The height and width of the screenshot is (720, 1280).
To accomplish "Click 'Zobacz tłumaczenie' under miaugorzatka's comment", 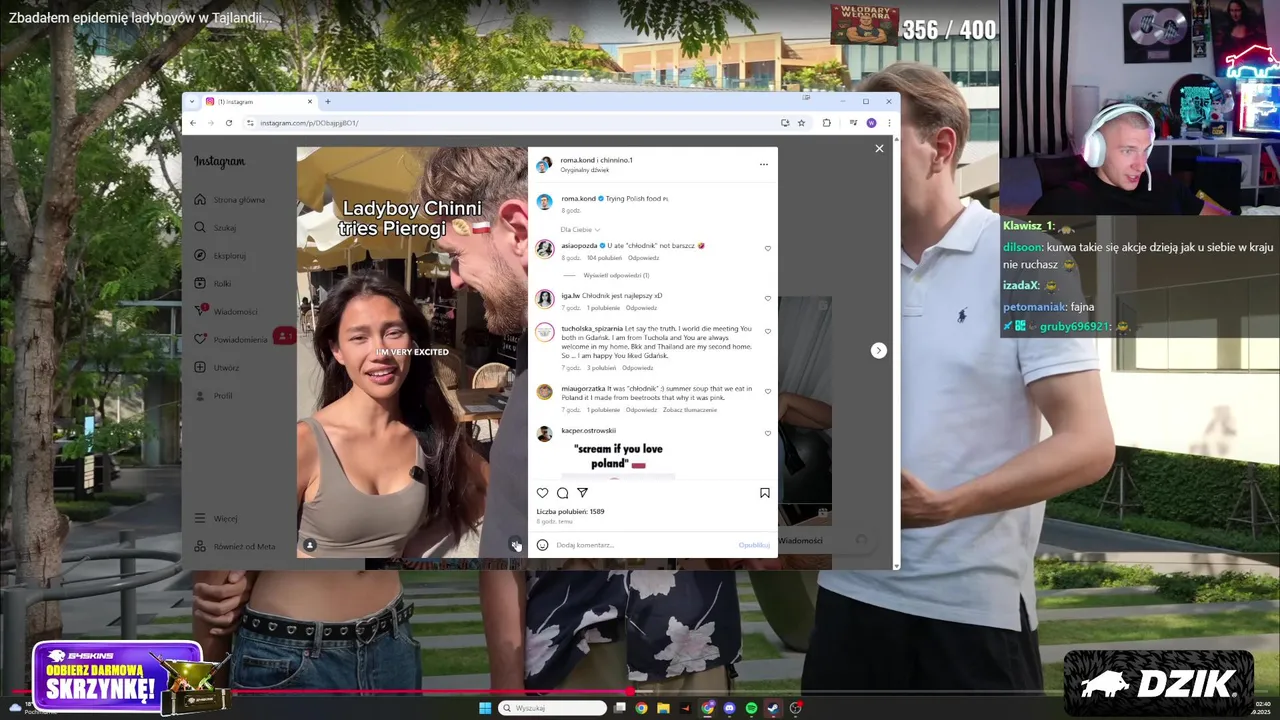I will click(690, 410).
